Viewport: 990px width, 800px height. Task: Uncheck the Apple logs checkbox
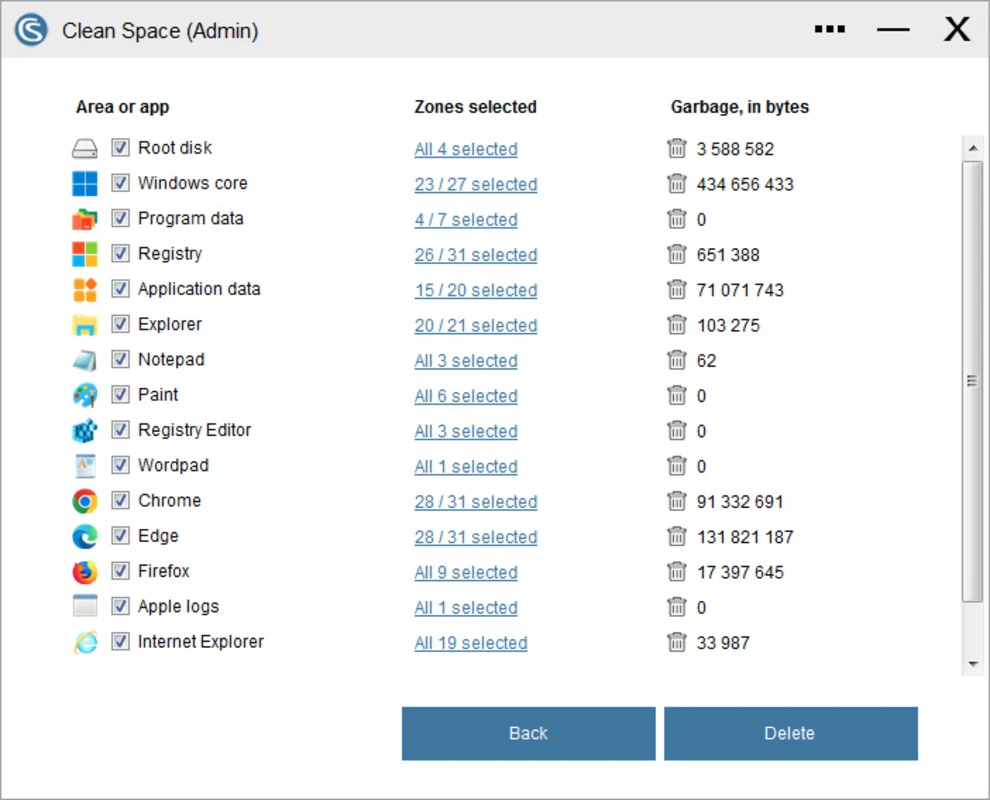point(120,606)
